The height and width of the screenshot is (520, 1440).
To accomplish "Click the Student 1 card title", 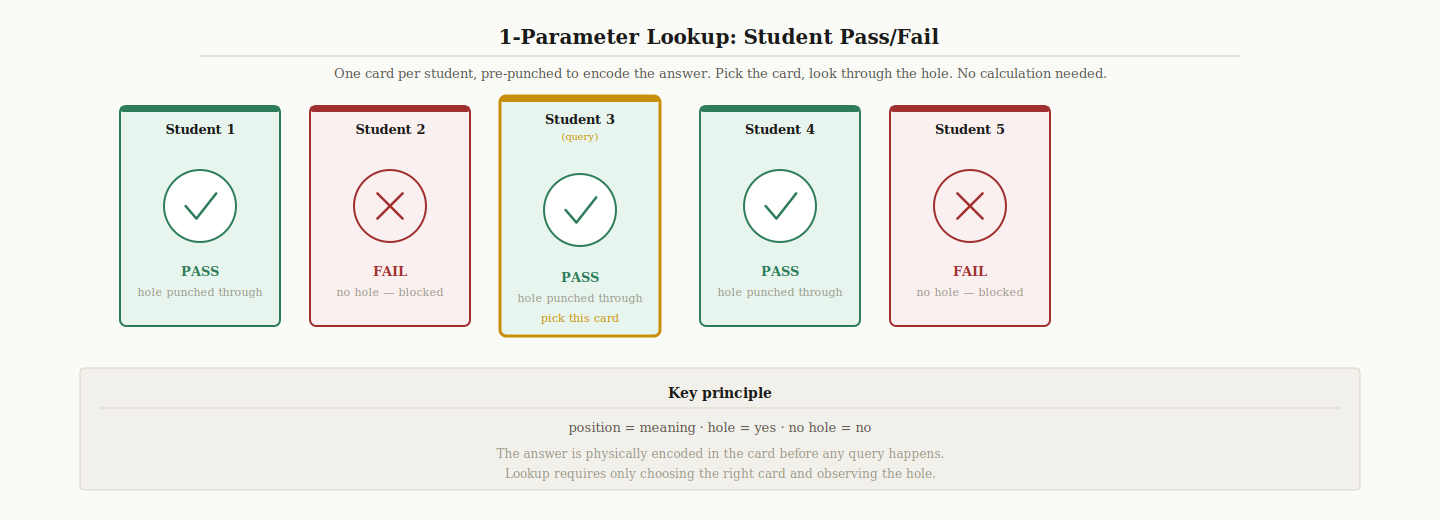I will coord(200,129).
